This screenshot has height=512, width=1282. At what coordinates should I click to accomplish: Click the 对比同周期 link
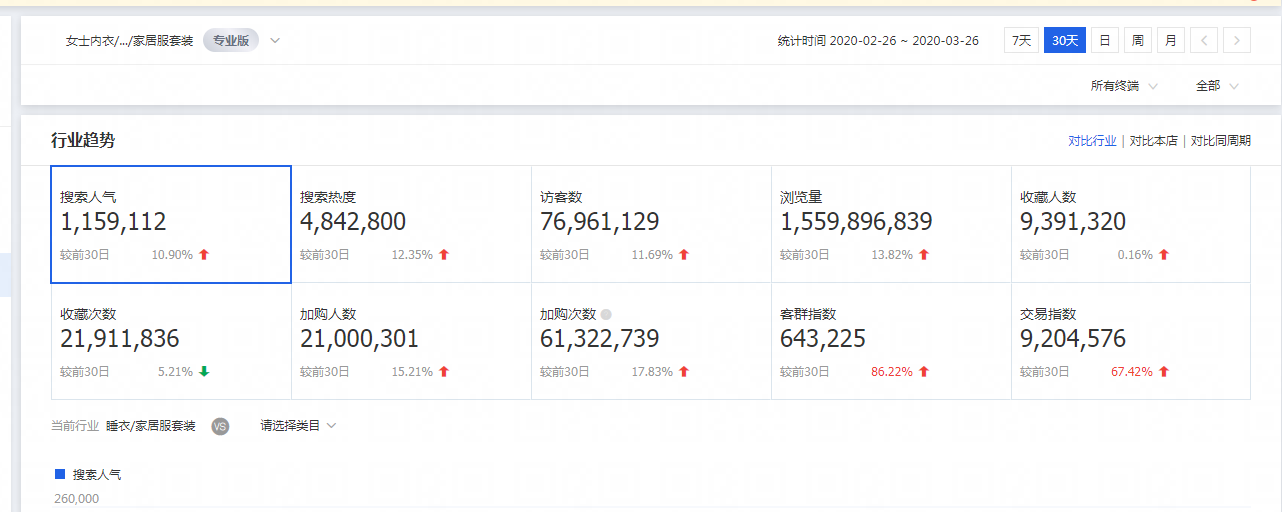point(1220,141)
